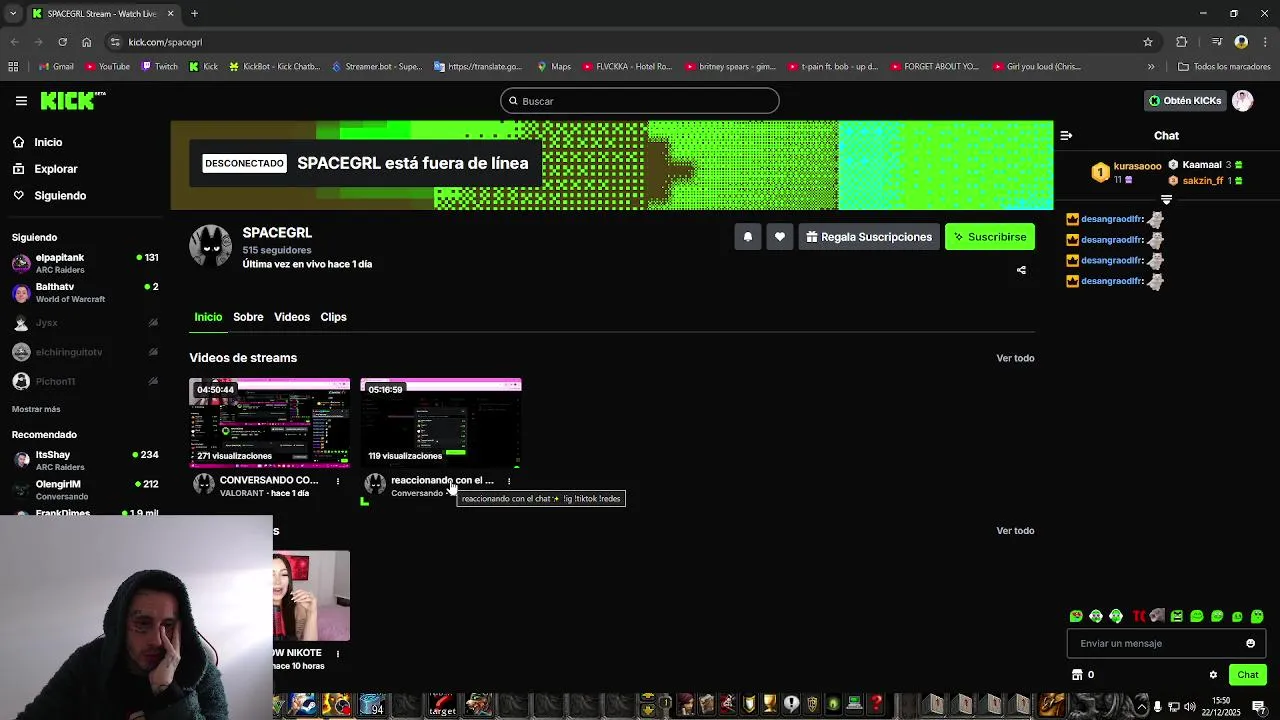The width and height of the screenshot is (1280, 720).
Task: Open options menu for reaccionando video
Action: point(508,481)
